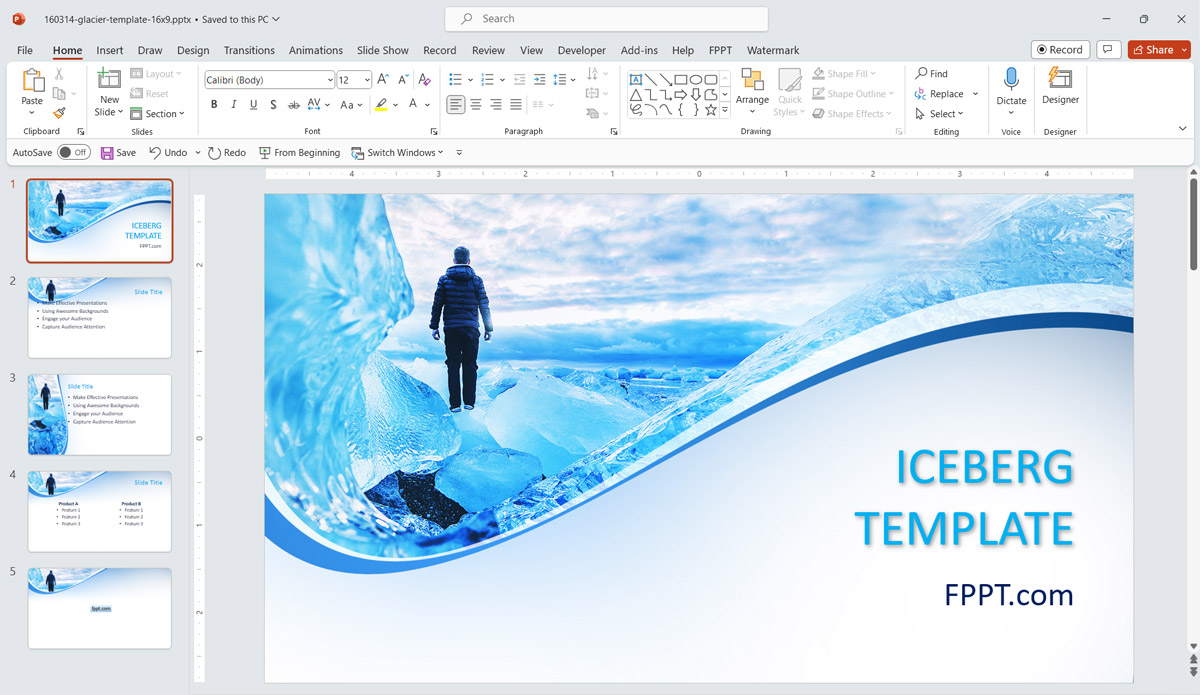Clear all formatting
Viewport: 1200px width, 695px height.
424,79
